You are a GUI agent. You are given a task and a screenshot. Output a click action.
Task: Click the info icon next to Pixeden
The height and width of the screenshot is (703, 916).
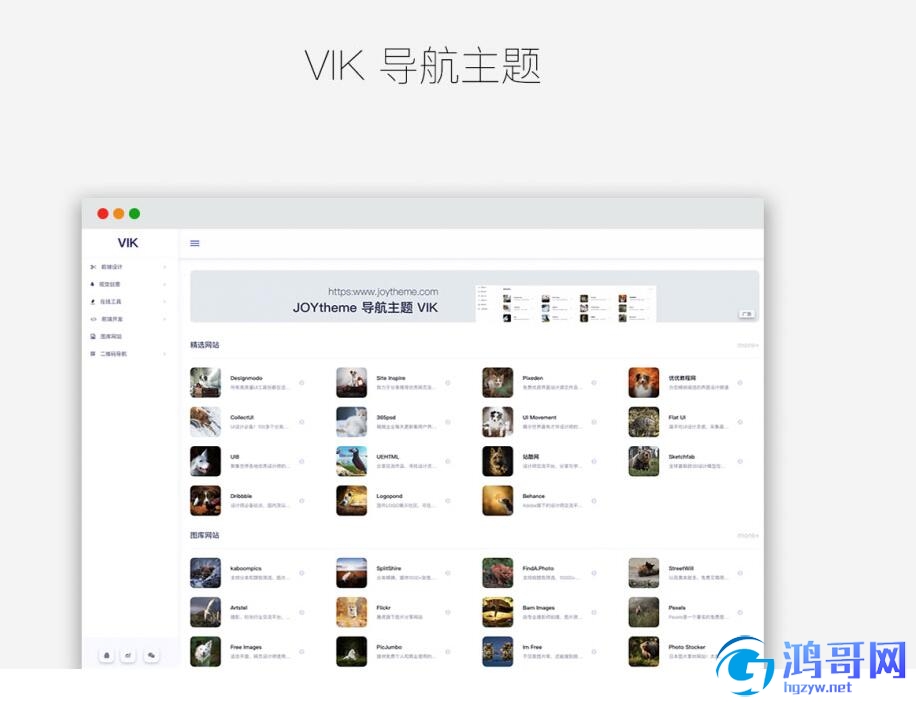(594, 383)
